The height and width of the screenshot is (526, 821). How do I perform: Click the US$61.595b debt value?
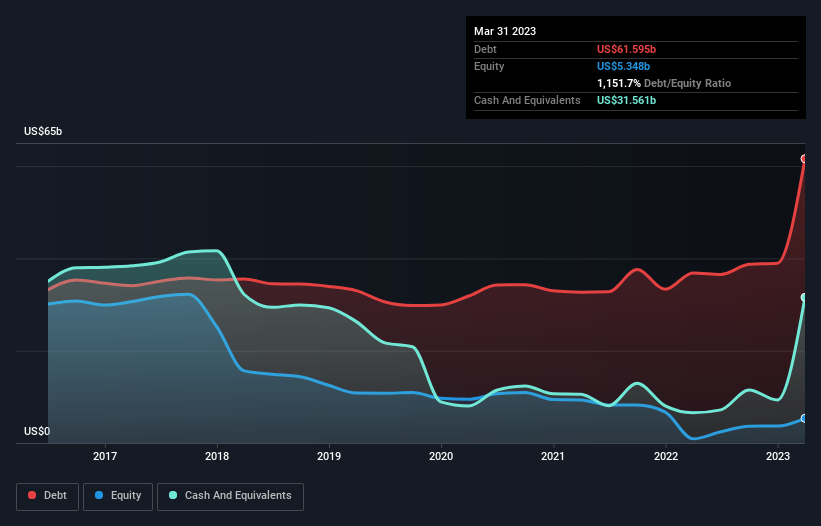pos(626,49)
